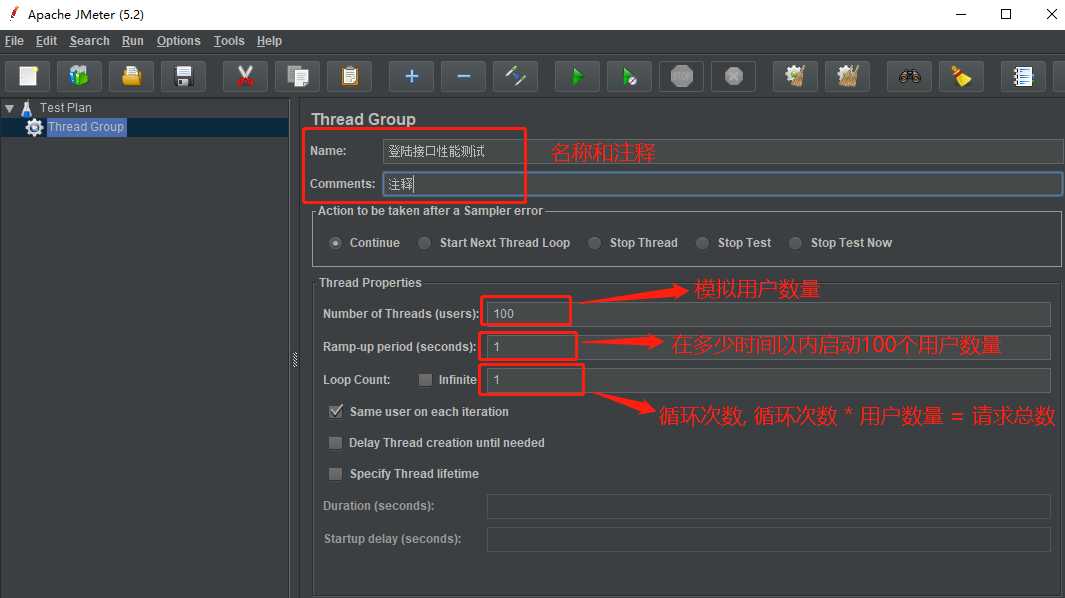Open the File menu
The image size is (1065, 598).
(14, 41)
